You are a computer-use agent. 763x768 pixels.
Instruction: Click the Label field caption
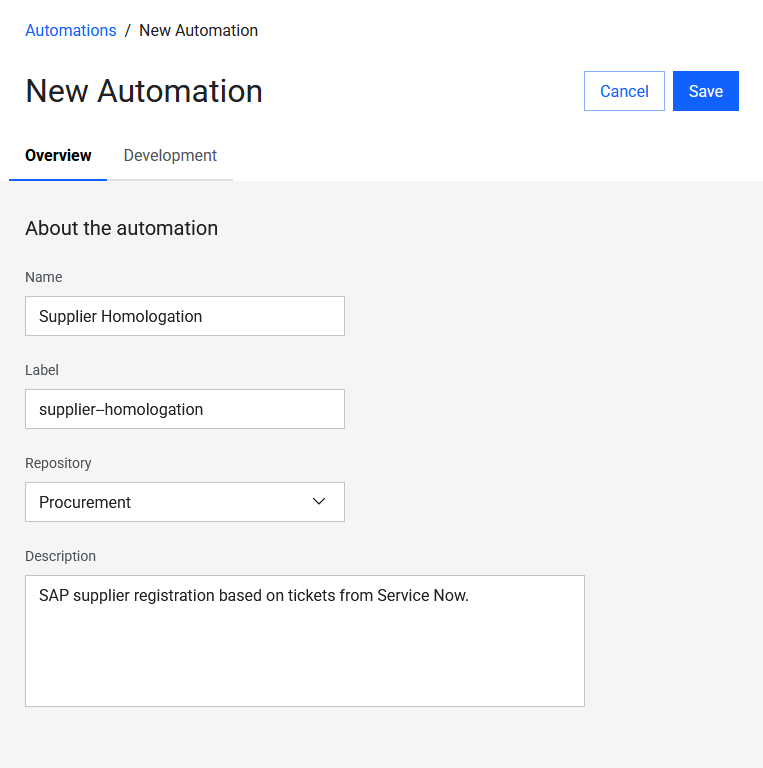point(42,370)
